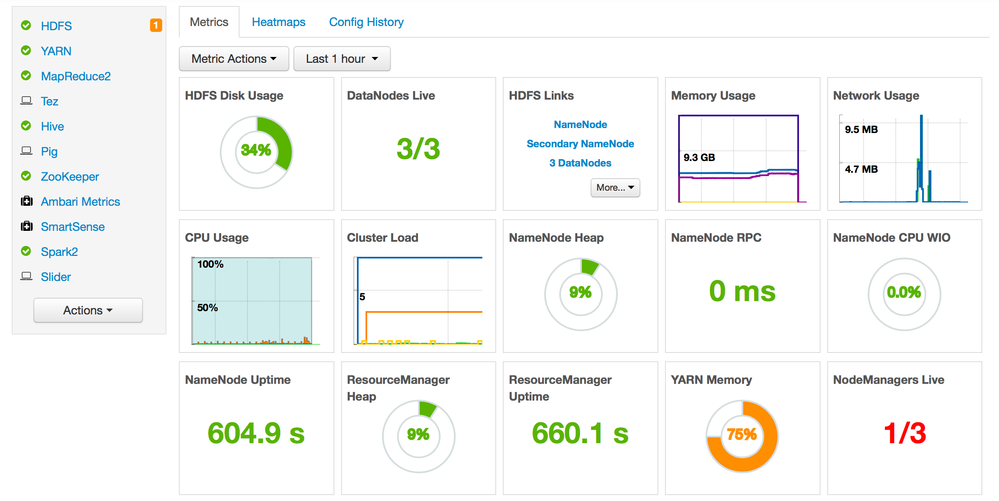Click the green status icon beside HDFS
This screenshot has height=501, width=999.
click(26, 25)
